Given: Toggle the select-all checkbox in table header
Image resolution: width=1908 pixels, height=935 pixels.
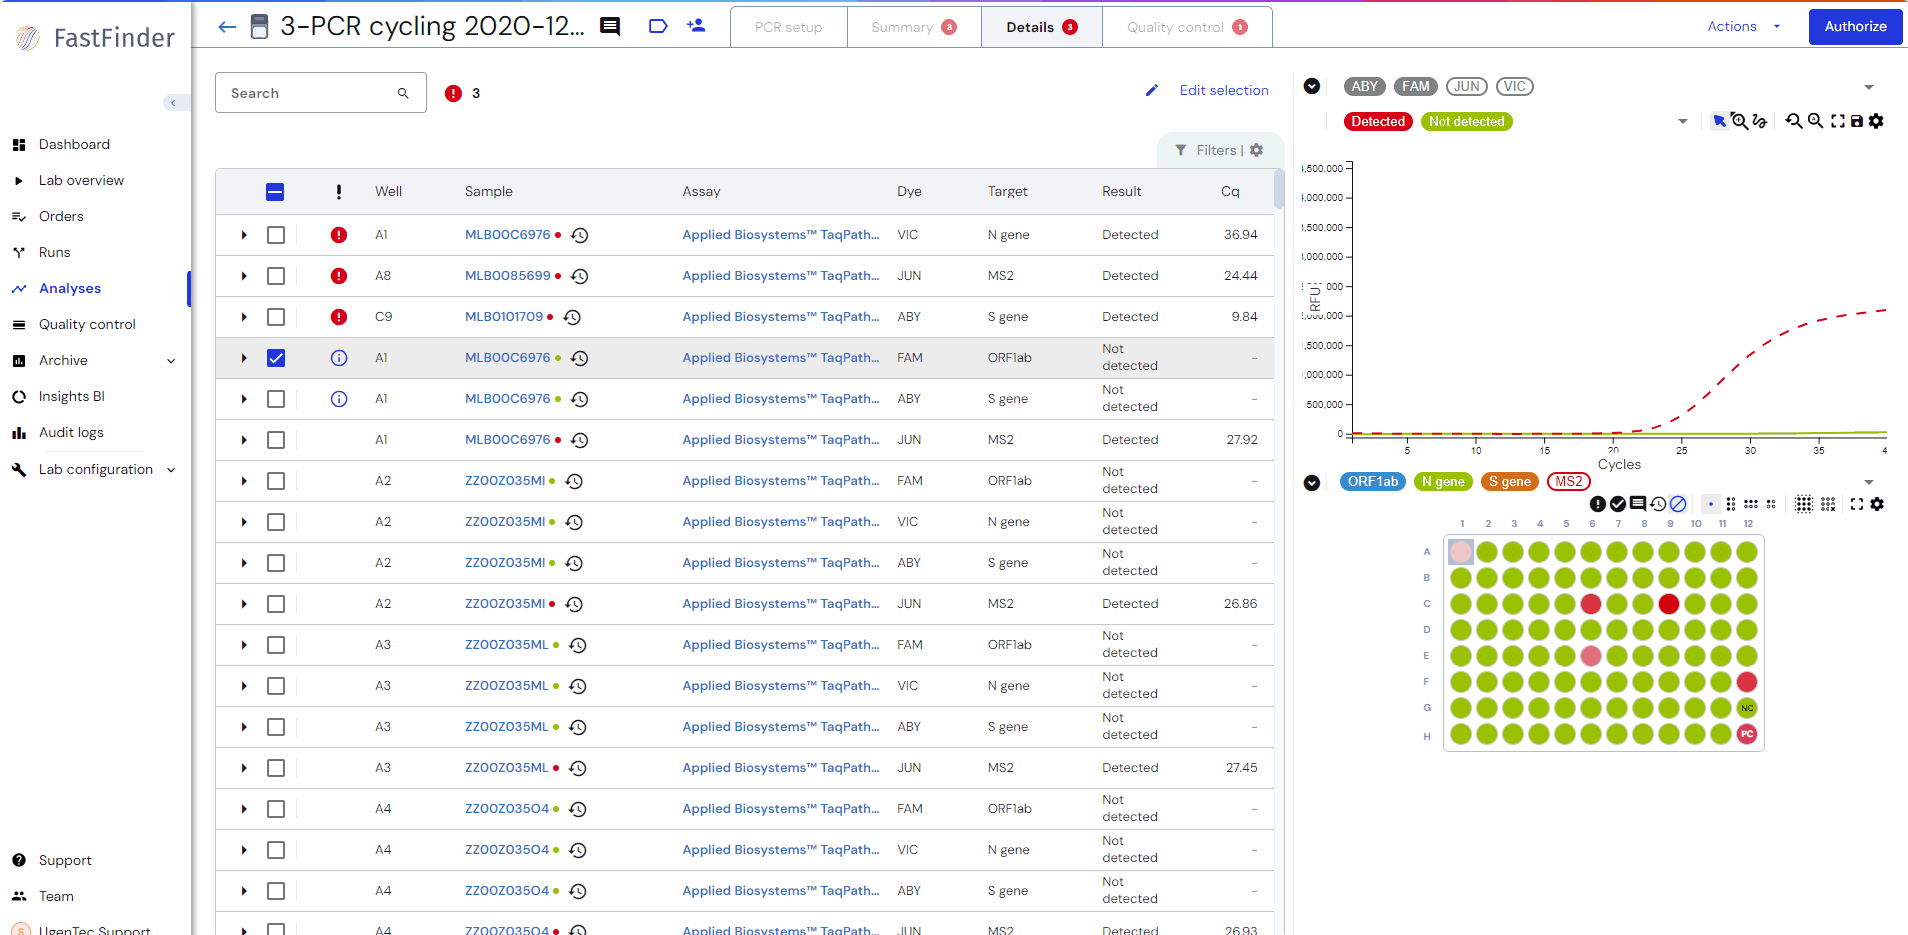Looking at the screenshot, I should pos(275,192).
